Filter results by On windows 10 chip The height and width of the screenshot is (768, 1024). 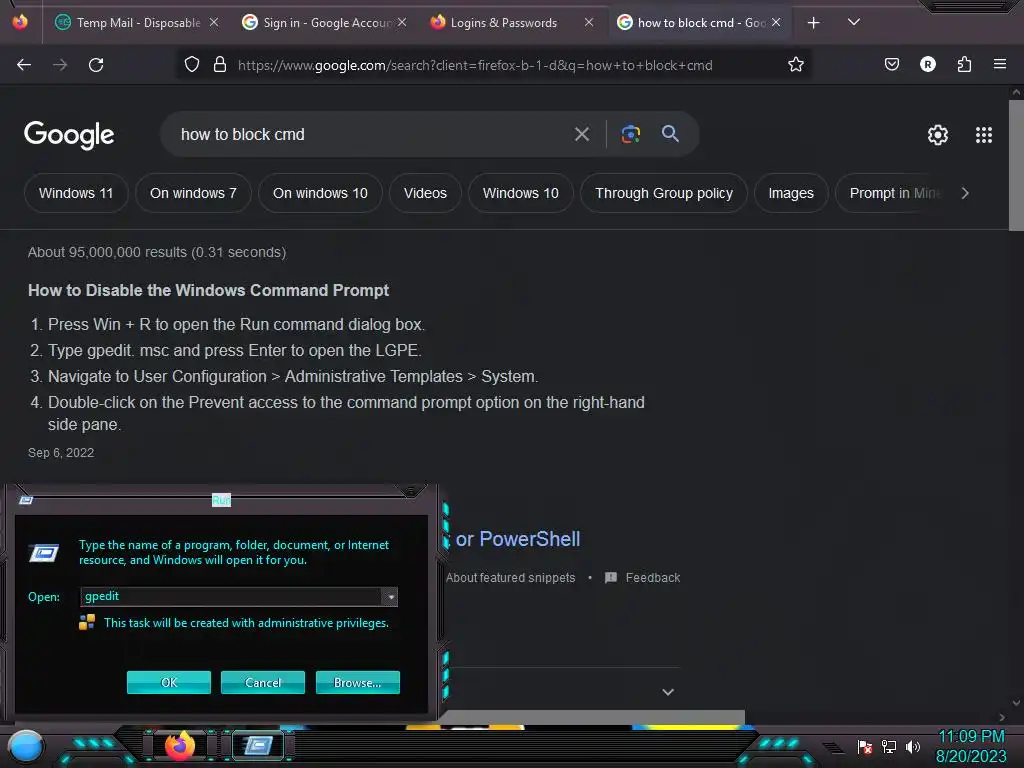(320, 193)
